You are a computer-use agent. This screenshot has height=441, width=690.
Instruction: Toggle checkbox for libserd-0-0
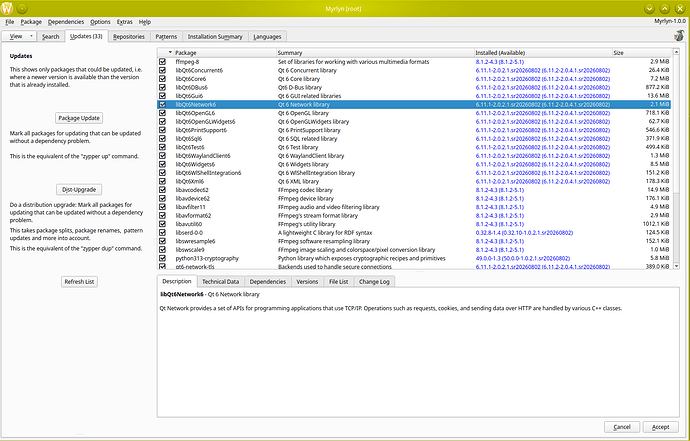[x=162, y=232]
